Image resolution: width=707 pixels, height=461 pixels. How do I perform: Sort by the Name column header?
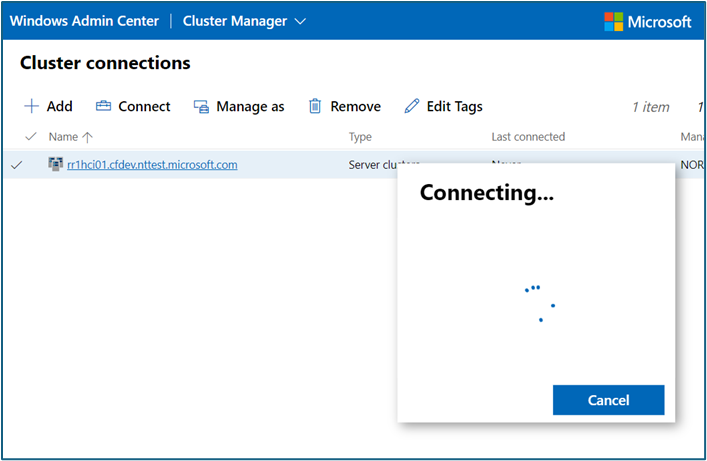tap(63, 137)
